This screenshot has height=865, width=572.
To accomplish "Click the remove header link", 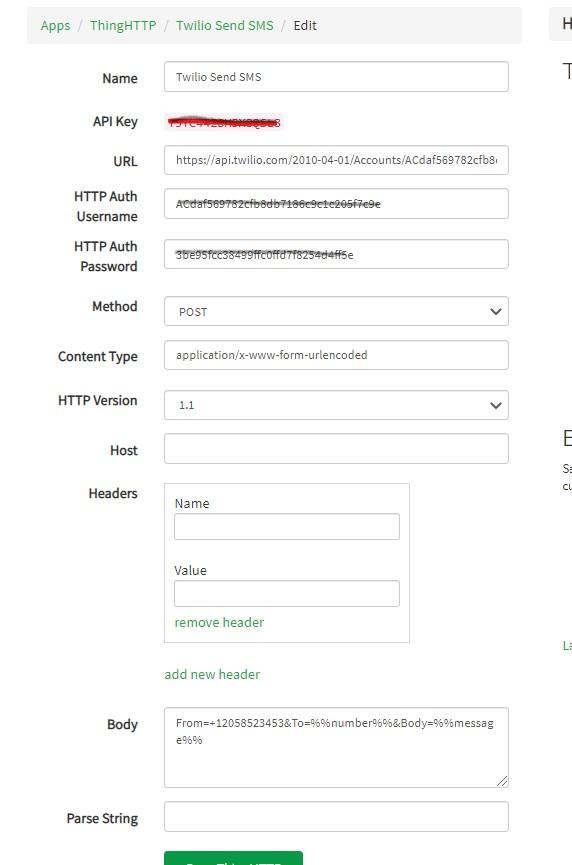I will point(219,622).
